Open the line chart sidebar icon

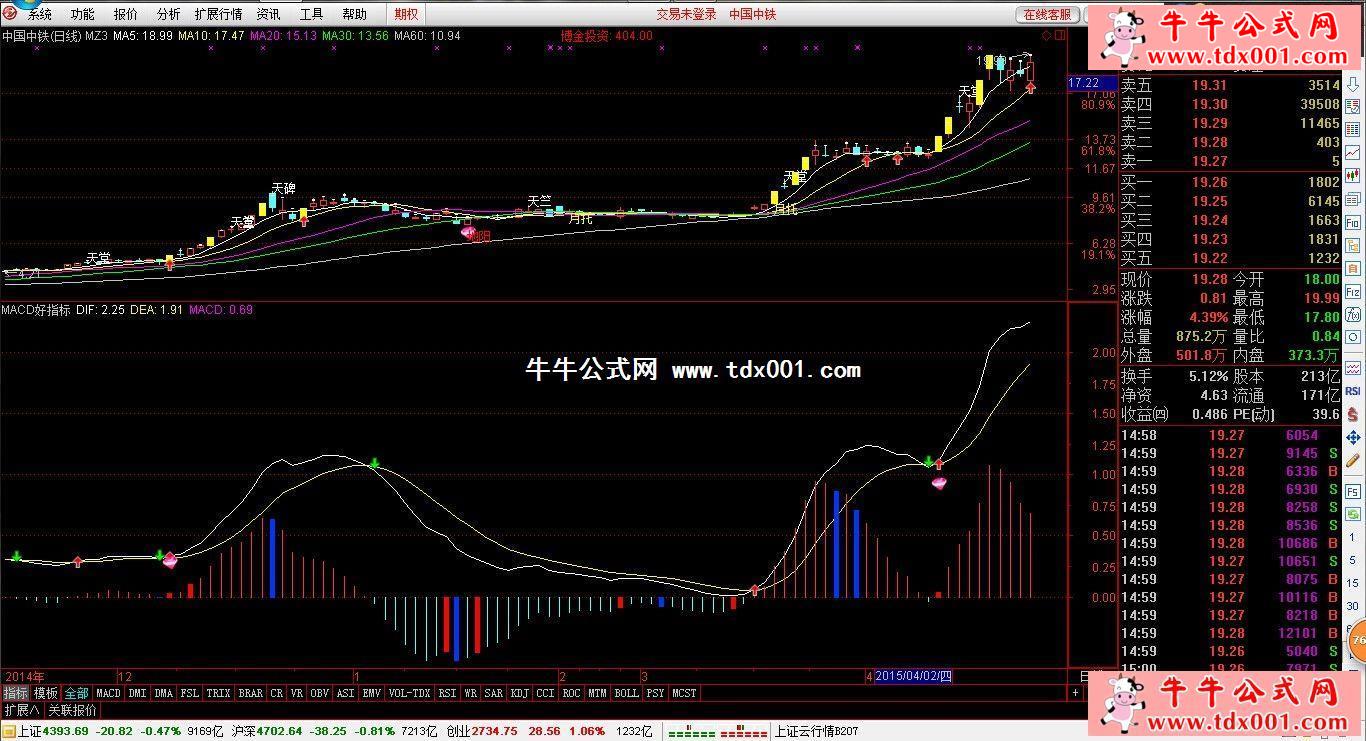point(1353,152)
